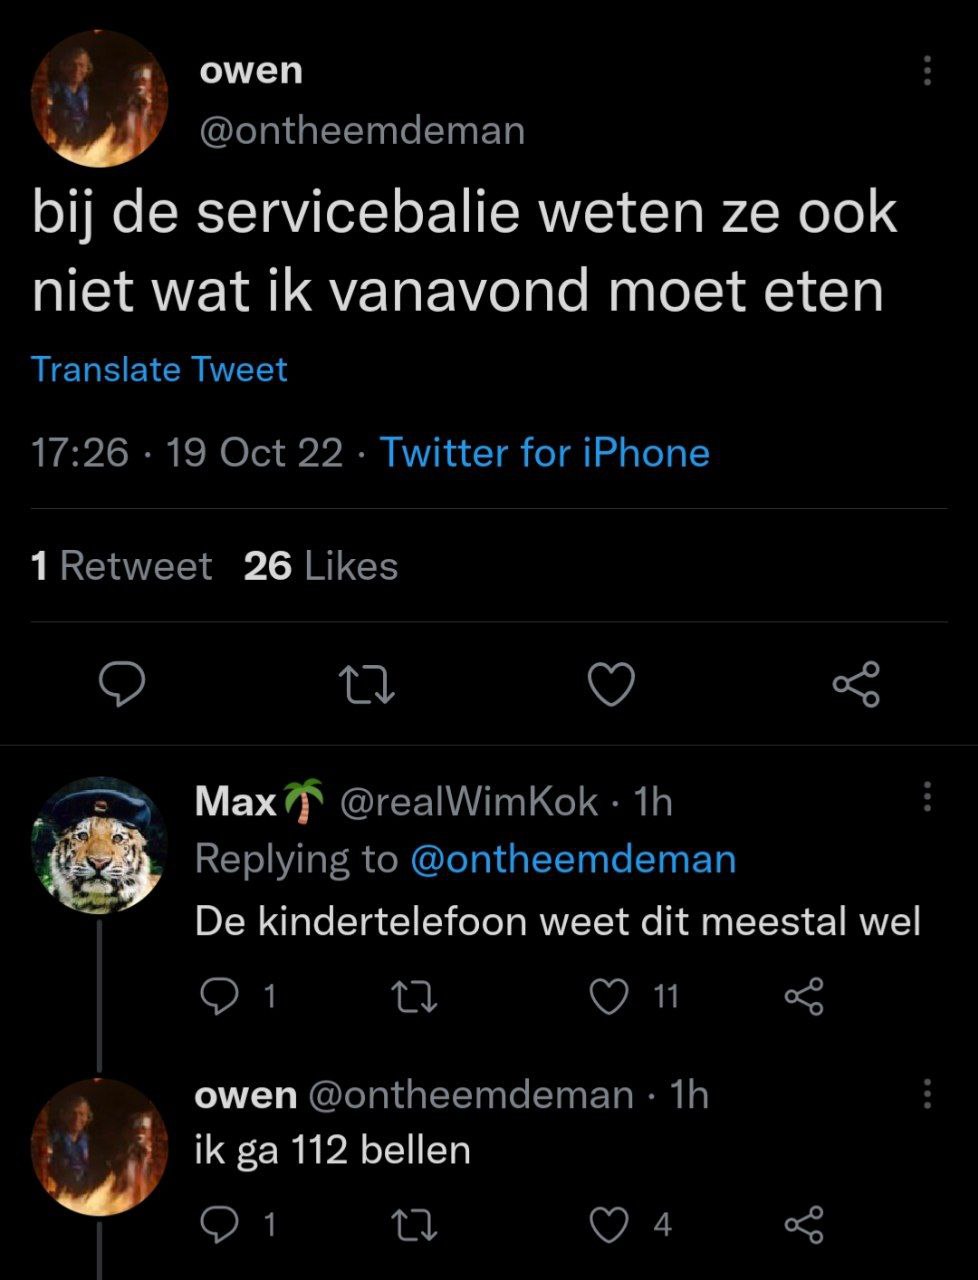Open Max's tiger profile picture
The width and height of the screenshot is (978, 1280).
point(99,846)
